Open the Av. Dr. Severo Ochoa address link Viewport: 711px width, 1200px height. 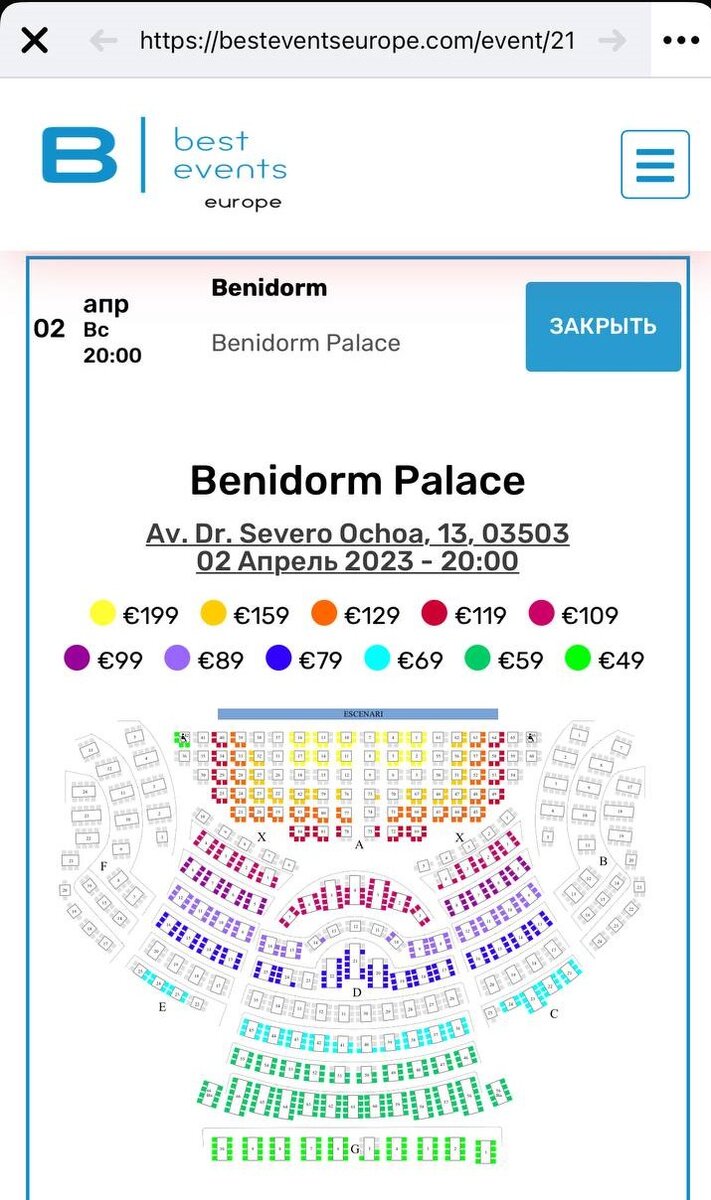[357, 533]
